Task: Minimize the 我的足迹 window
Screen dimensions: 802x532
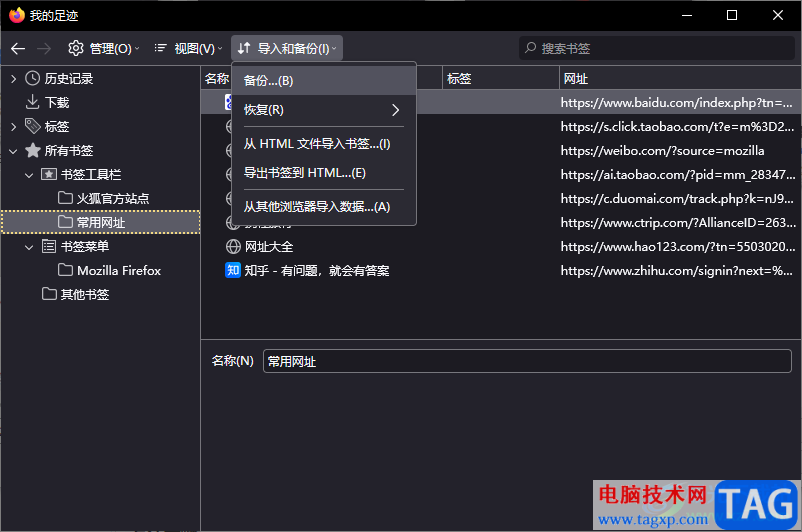Action: (x=687, y=15)
